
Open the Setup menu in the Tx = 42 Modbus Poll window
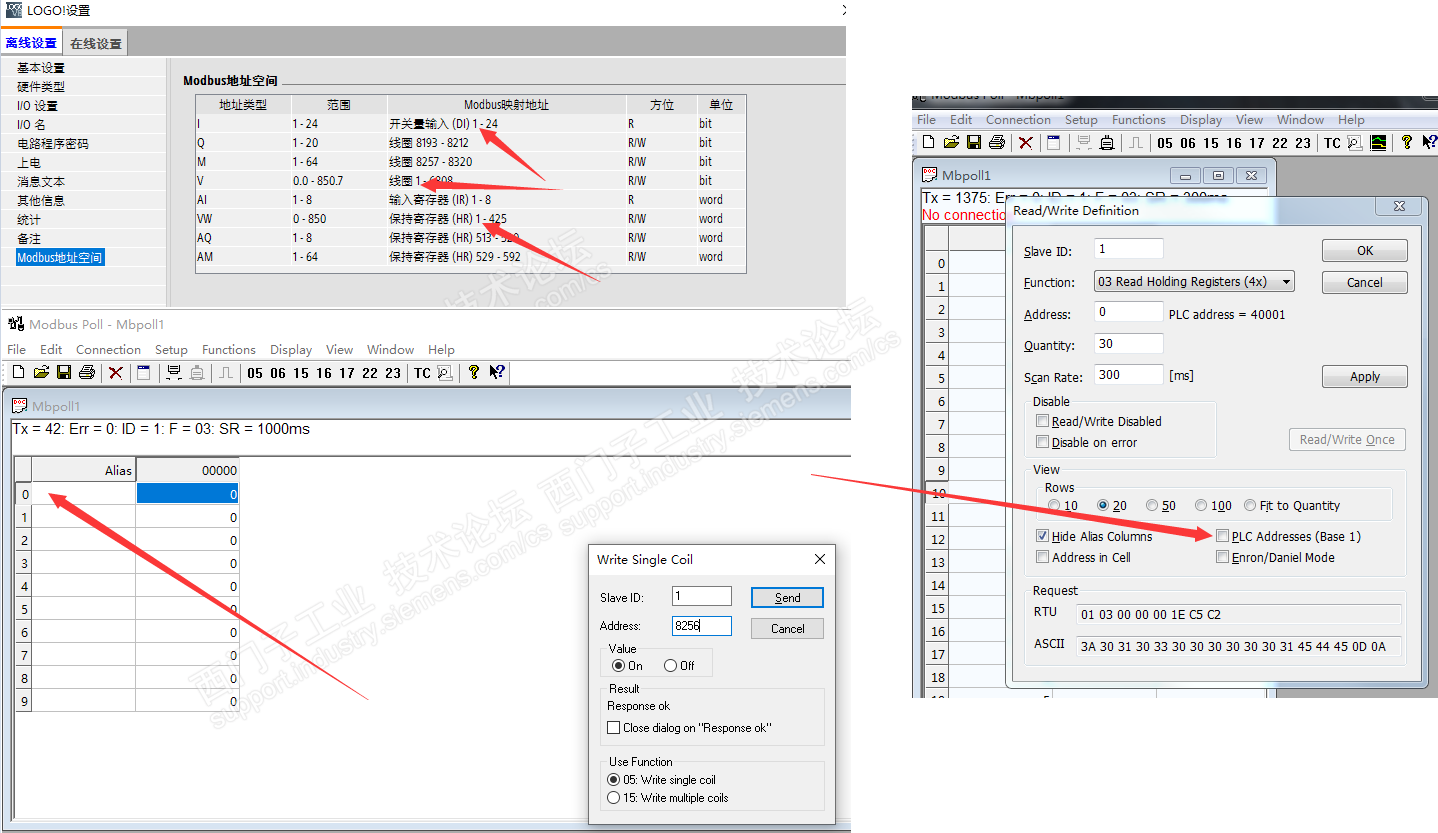pos(171,349)
